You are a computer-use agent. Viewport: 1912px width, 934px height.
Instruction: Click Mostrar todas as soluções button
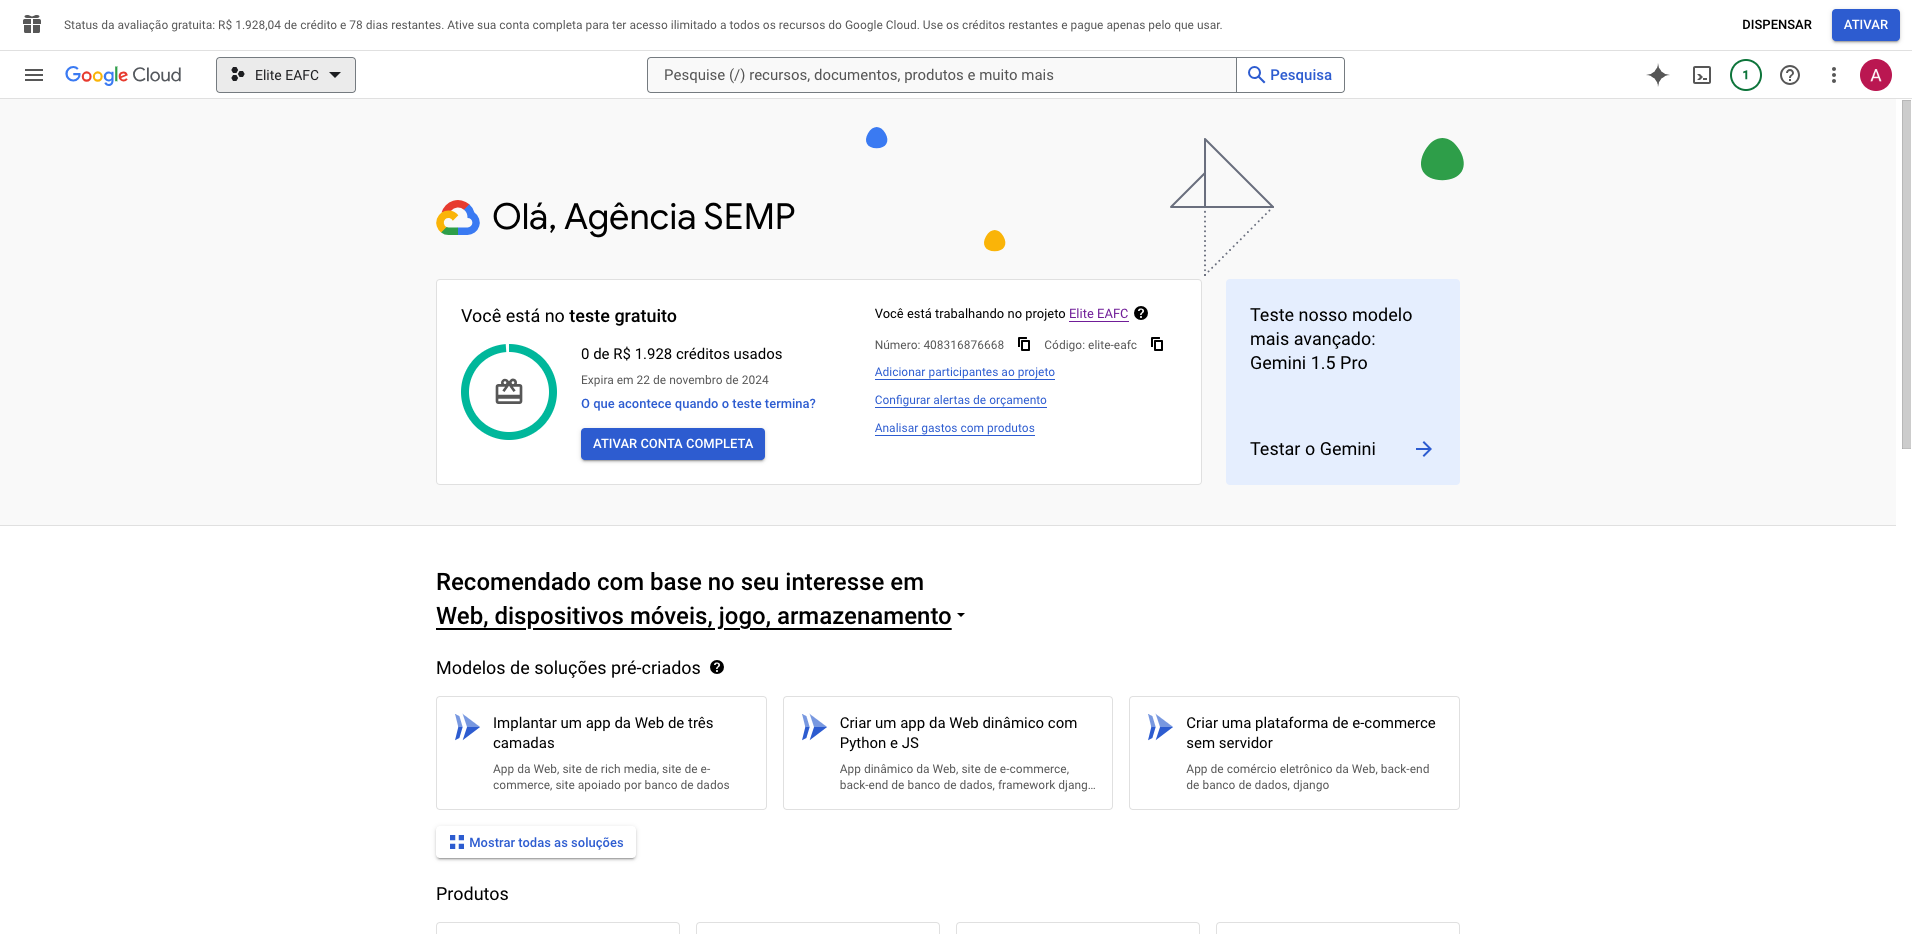tap(536, 842)
